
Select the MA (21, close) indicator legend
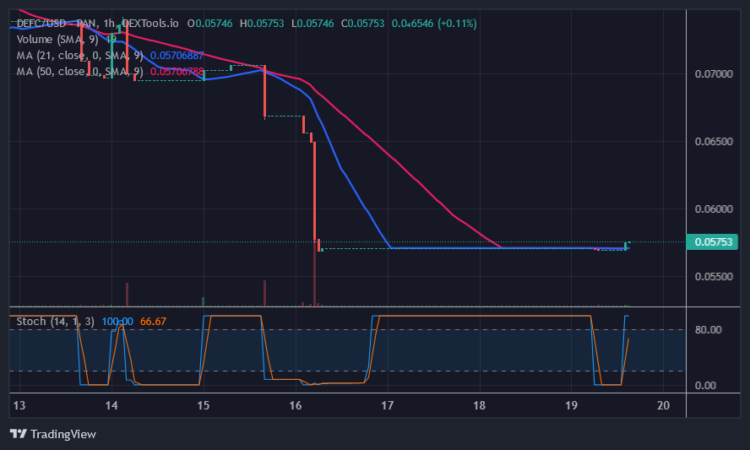[x=80, y=55]
